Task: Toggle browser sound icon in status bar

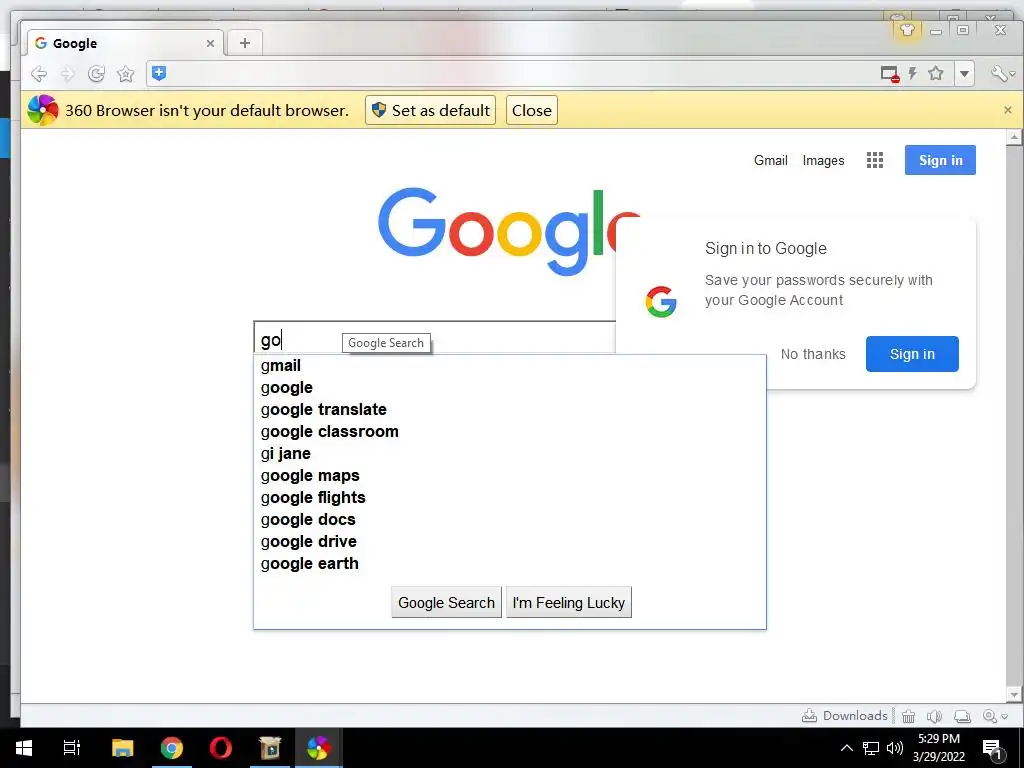Action: point(934,716)
